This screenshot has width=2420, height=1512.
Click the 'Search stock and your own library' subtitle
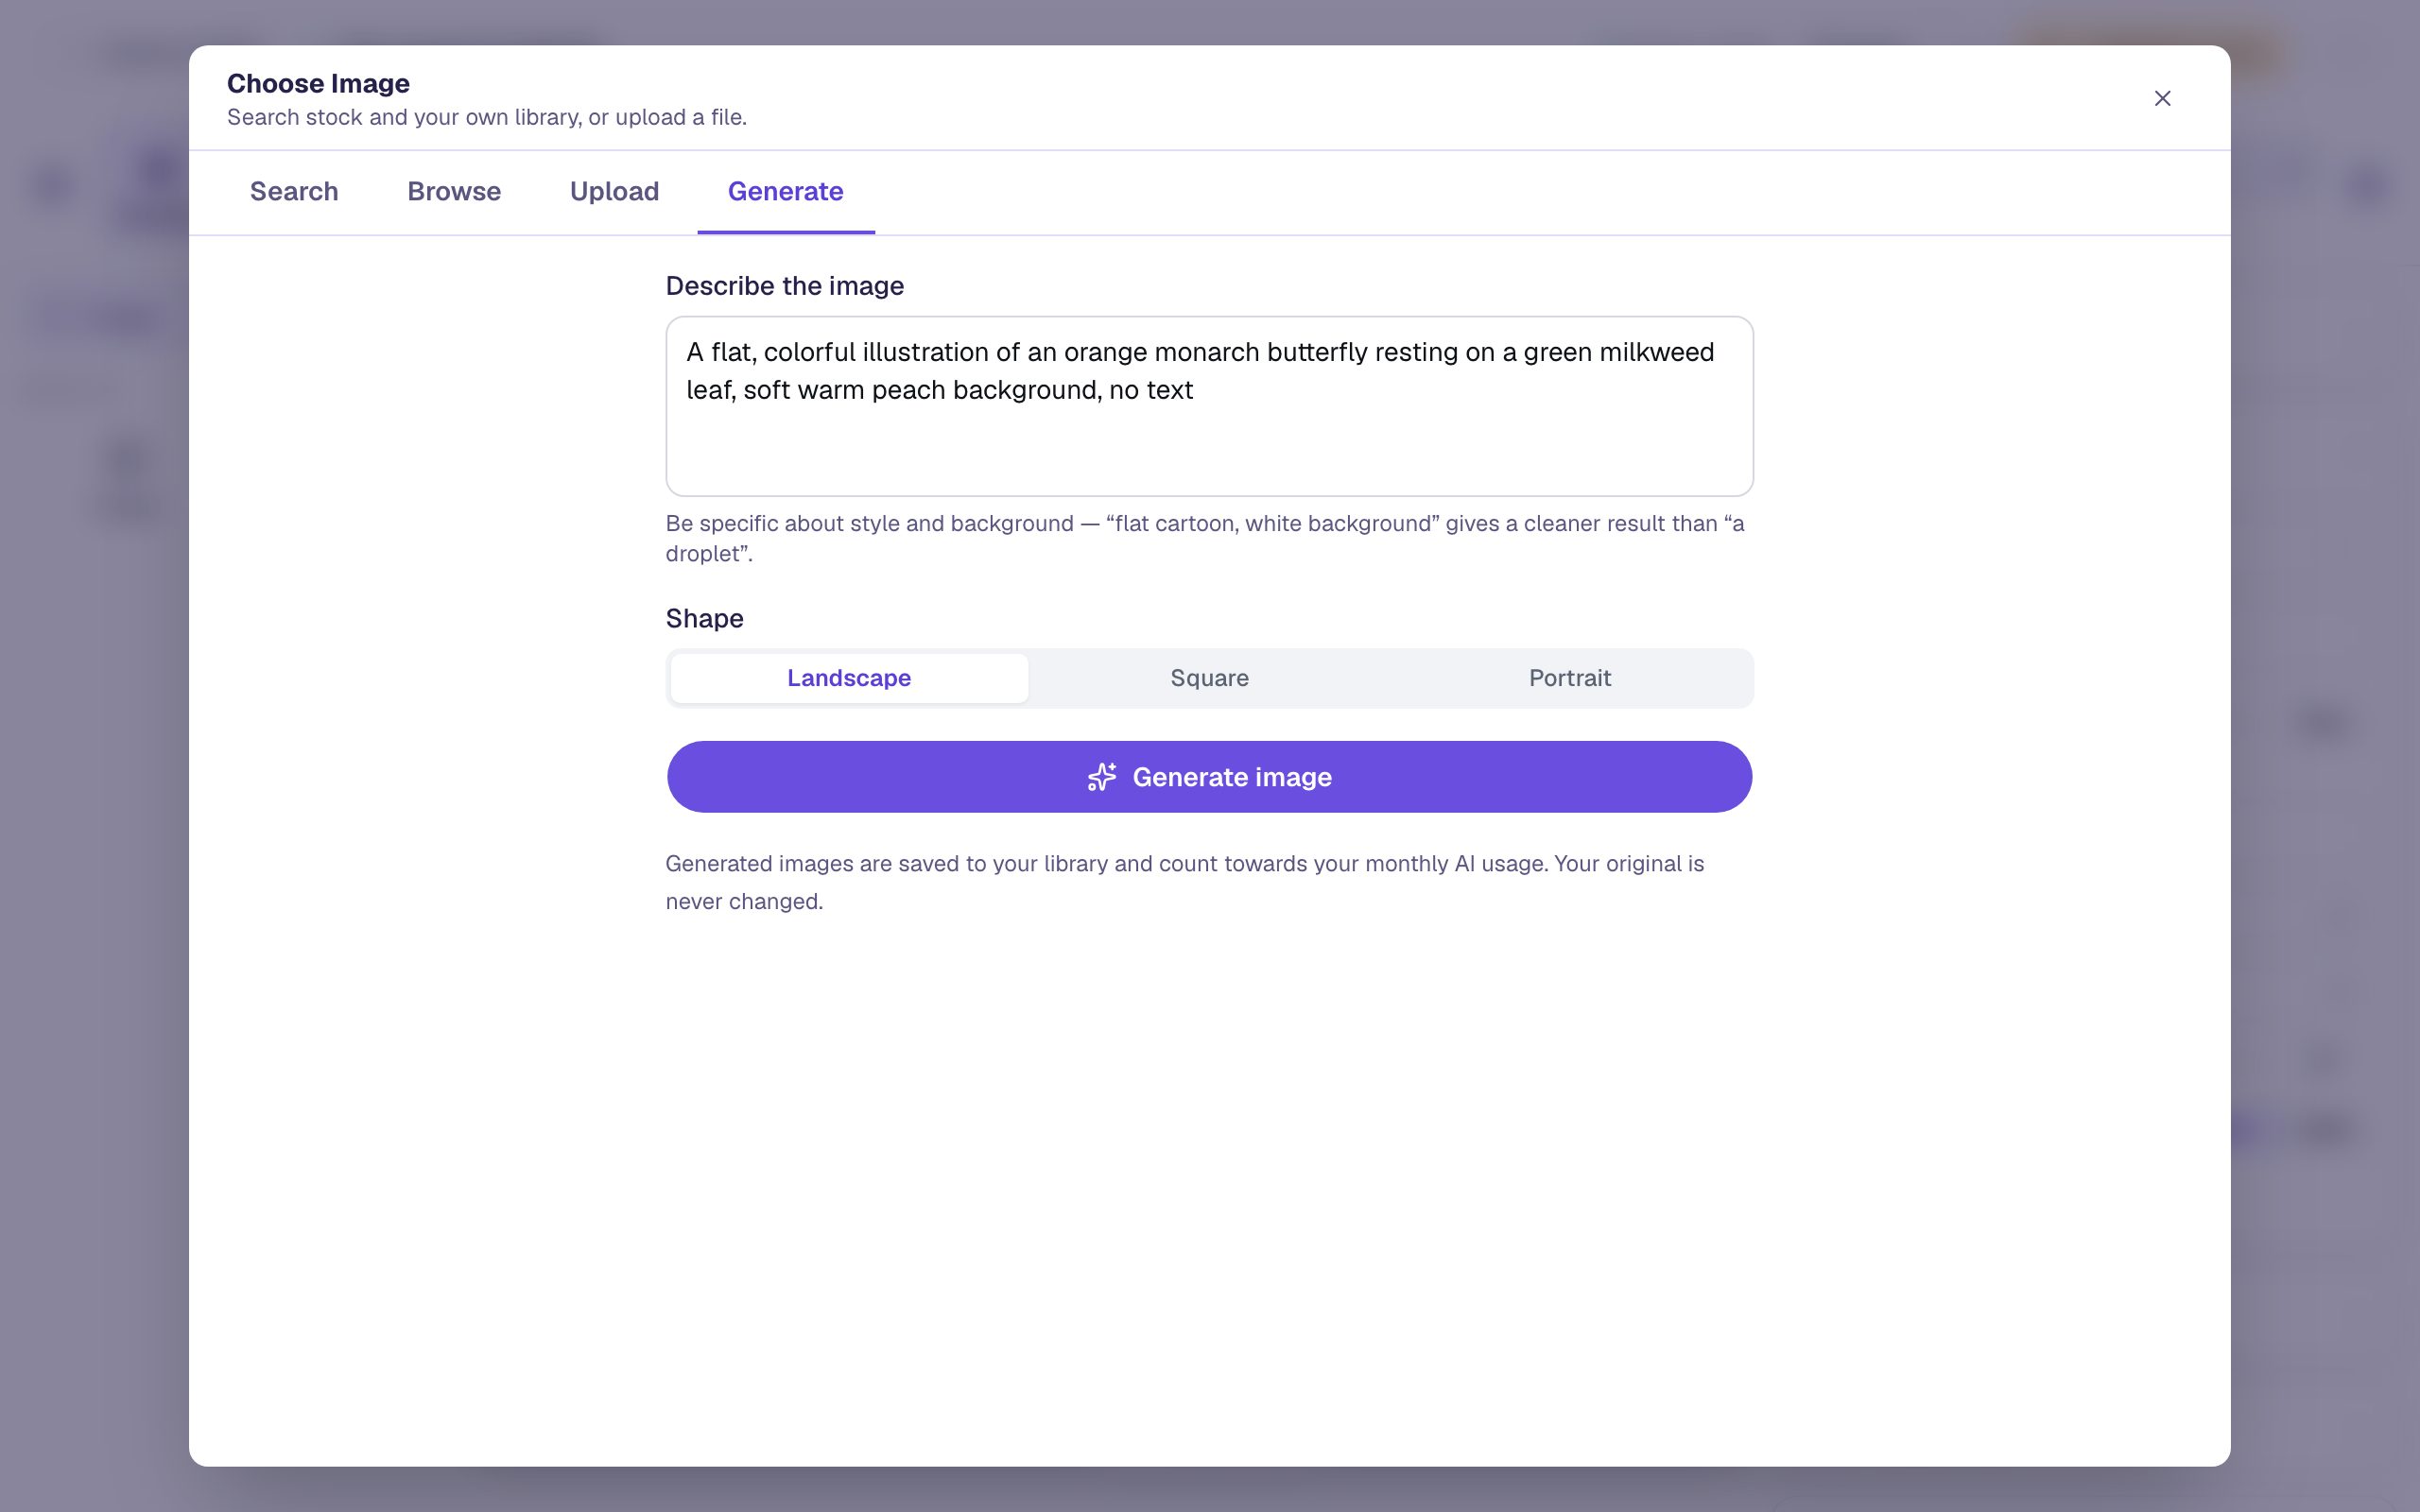487,117
